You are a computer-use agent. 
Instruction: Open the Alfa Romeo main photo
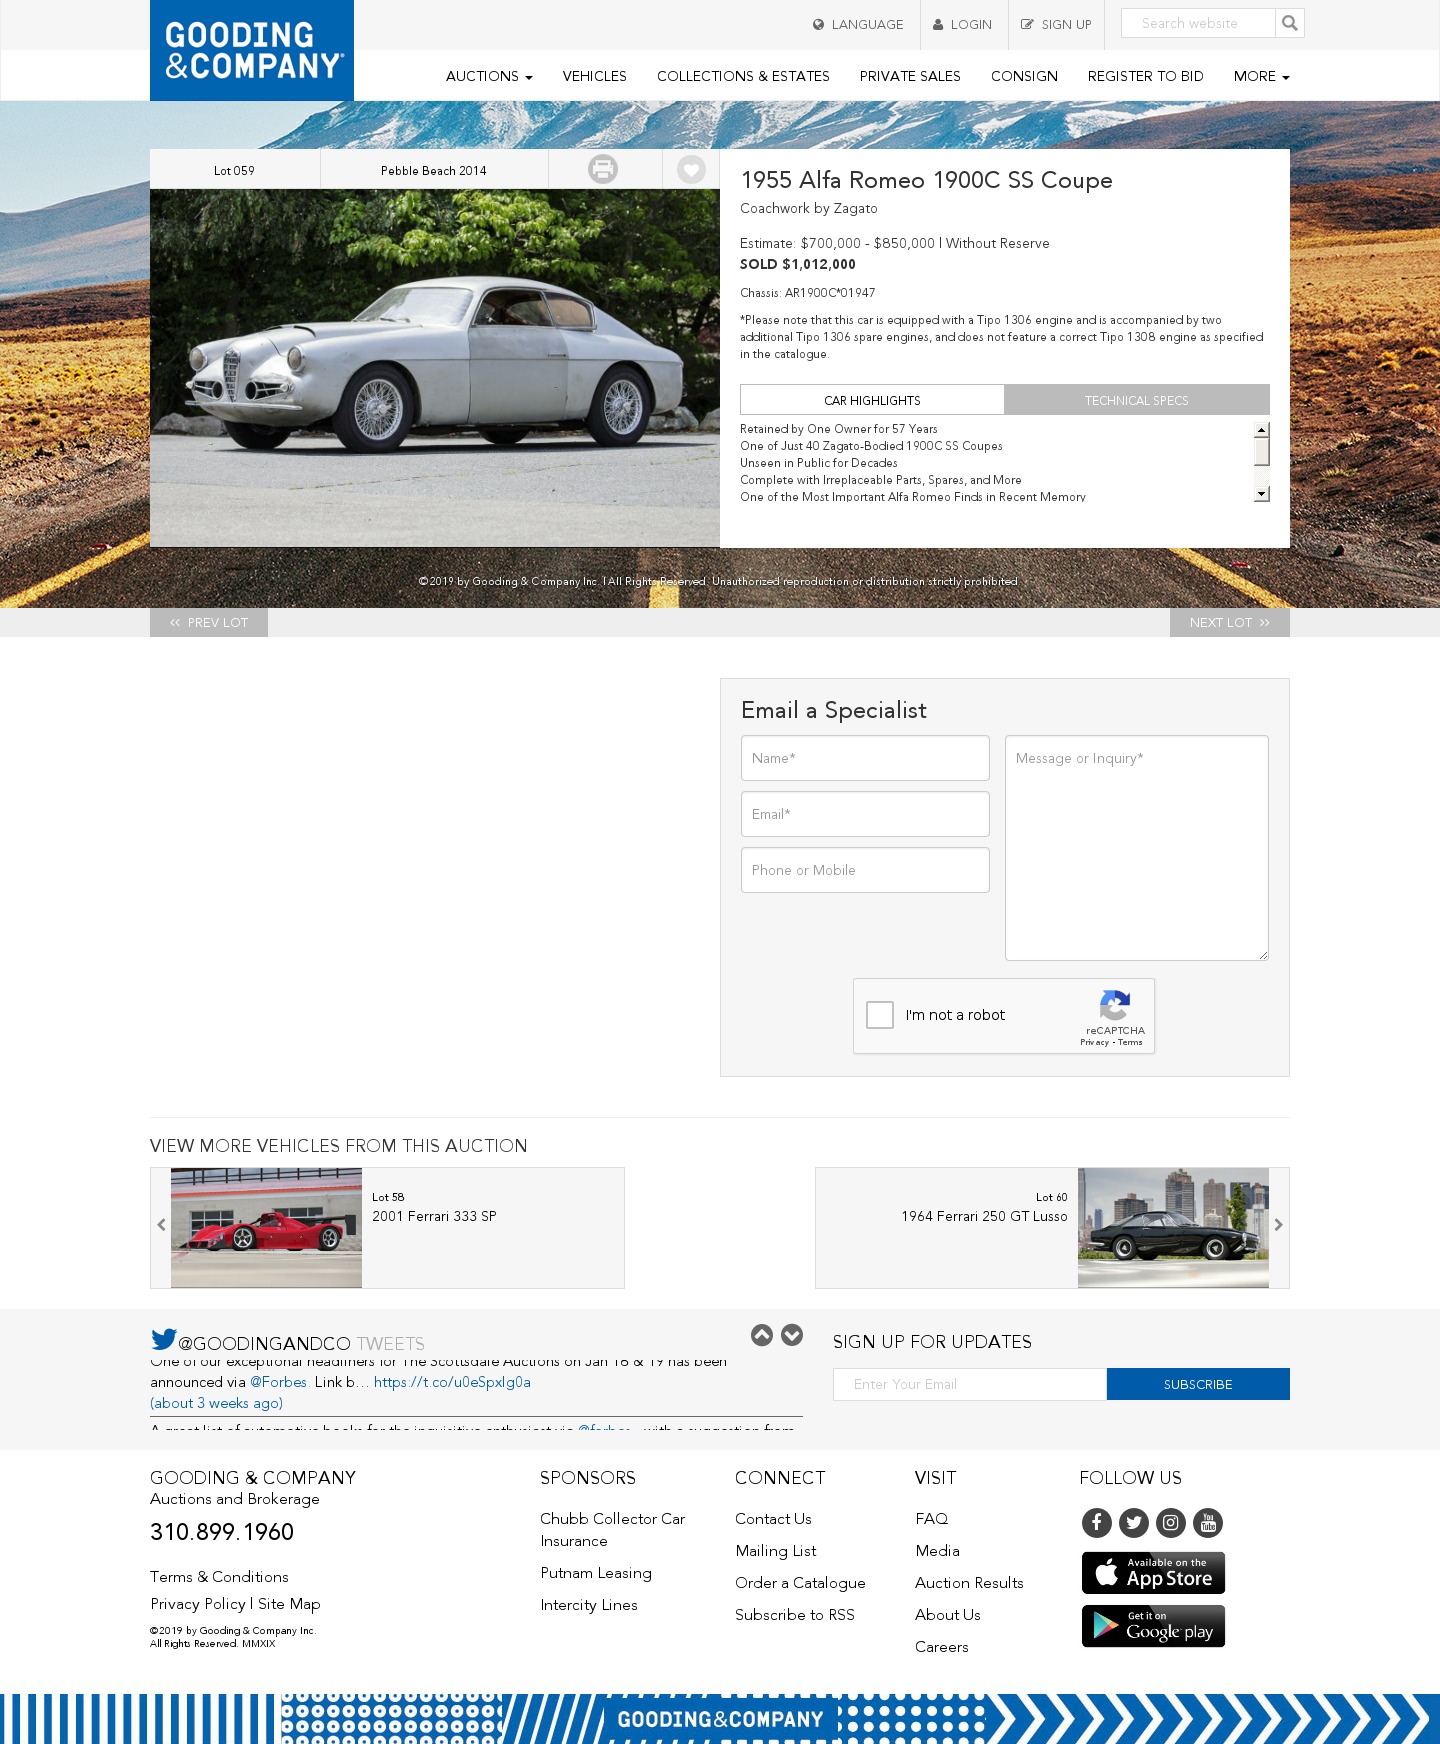click(435, 368)
